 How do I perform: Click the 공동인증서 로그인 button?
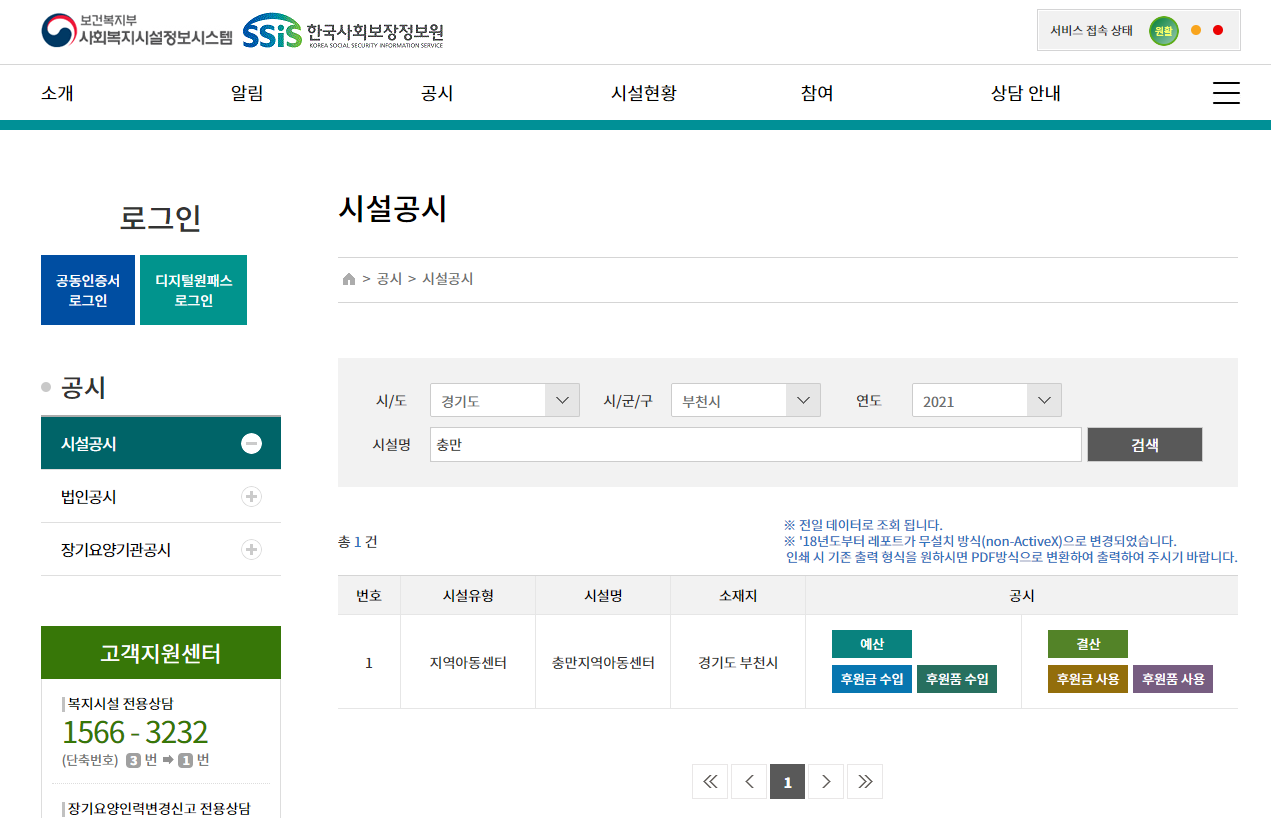click(x=88, y=290)
